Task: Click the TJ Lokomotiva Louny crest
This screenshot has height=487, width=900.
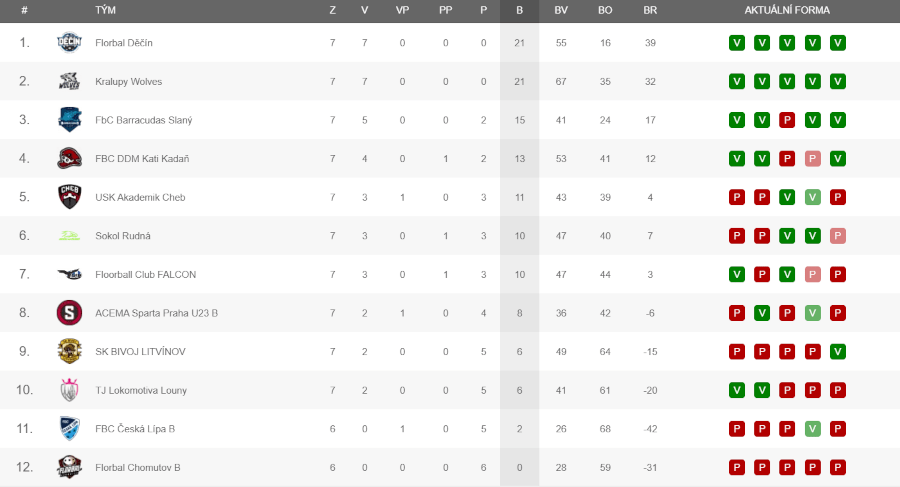Action: (x=69, y=390)
